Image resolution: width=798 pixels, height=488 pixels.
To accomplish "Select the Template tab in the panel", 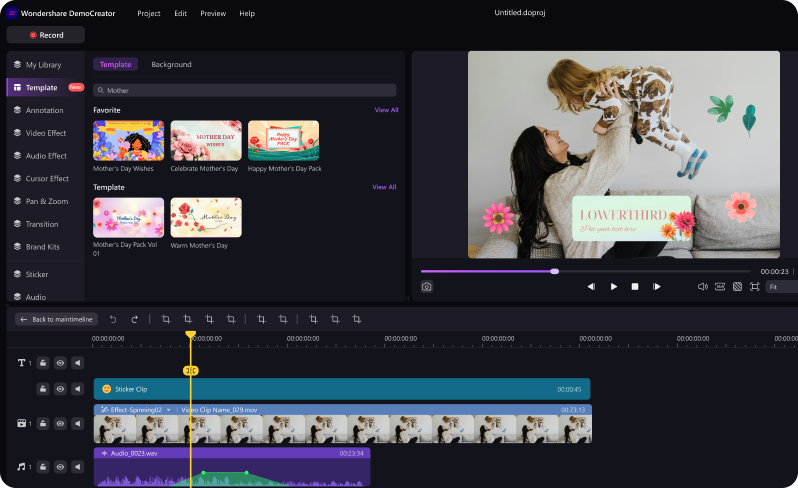I will 116,64.
